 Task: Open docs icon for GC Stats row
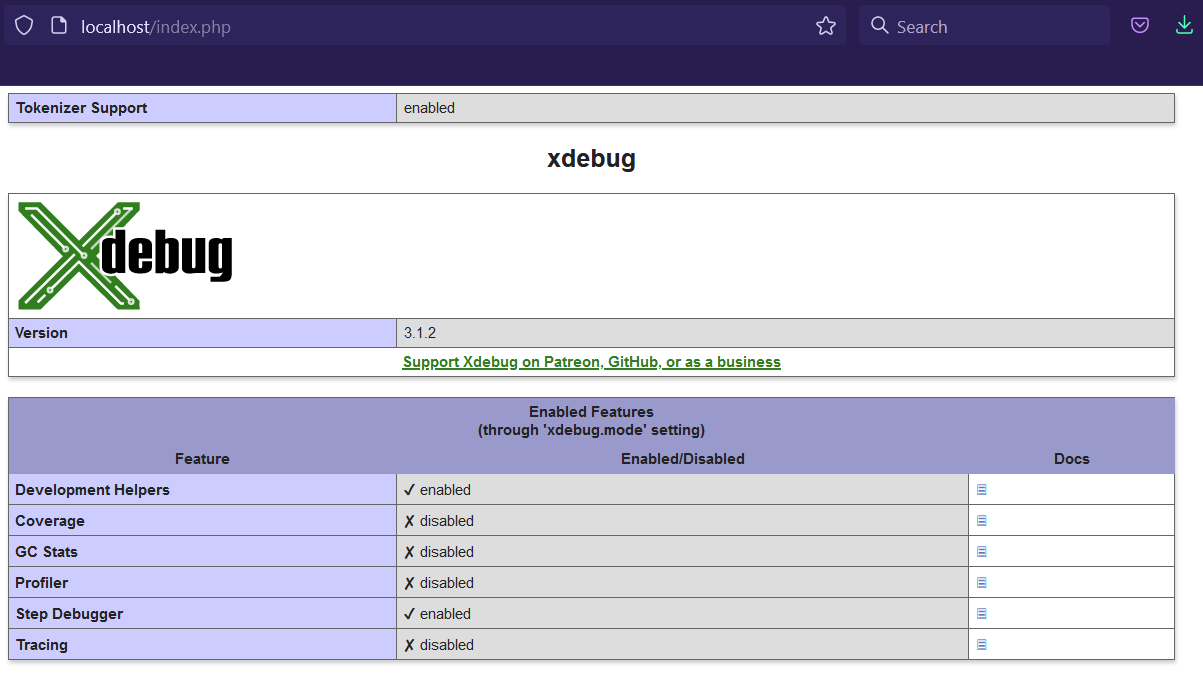coord(982,552)
